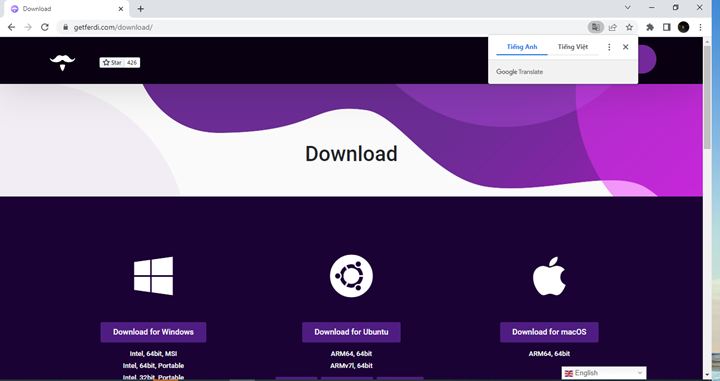Bookmark this page with the star icon
The height and width of the screenshot is (381, 720).
[x=629, y=27]
